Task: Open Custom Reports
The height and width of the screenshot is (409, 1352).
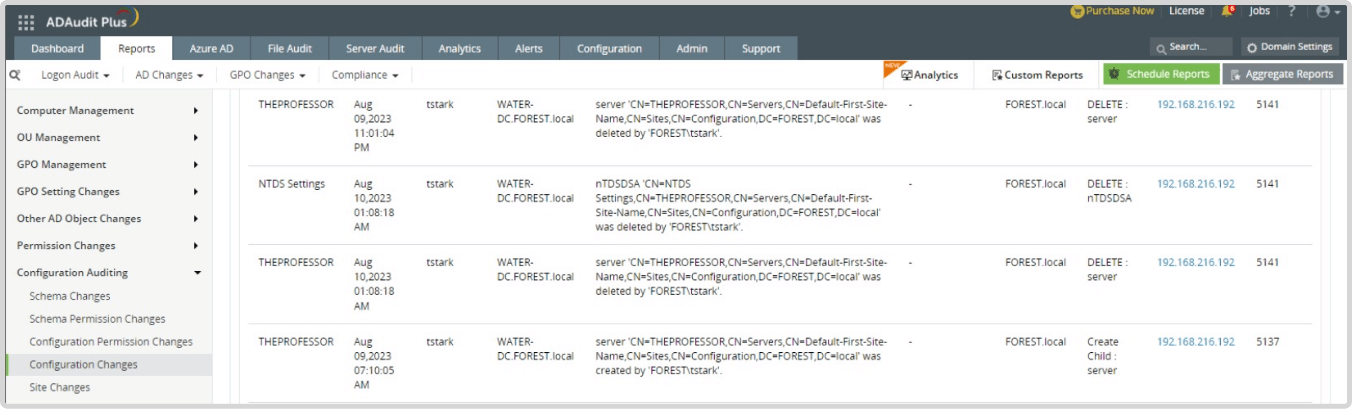Action: click(x=1037, y=75)
